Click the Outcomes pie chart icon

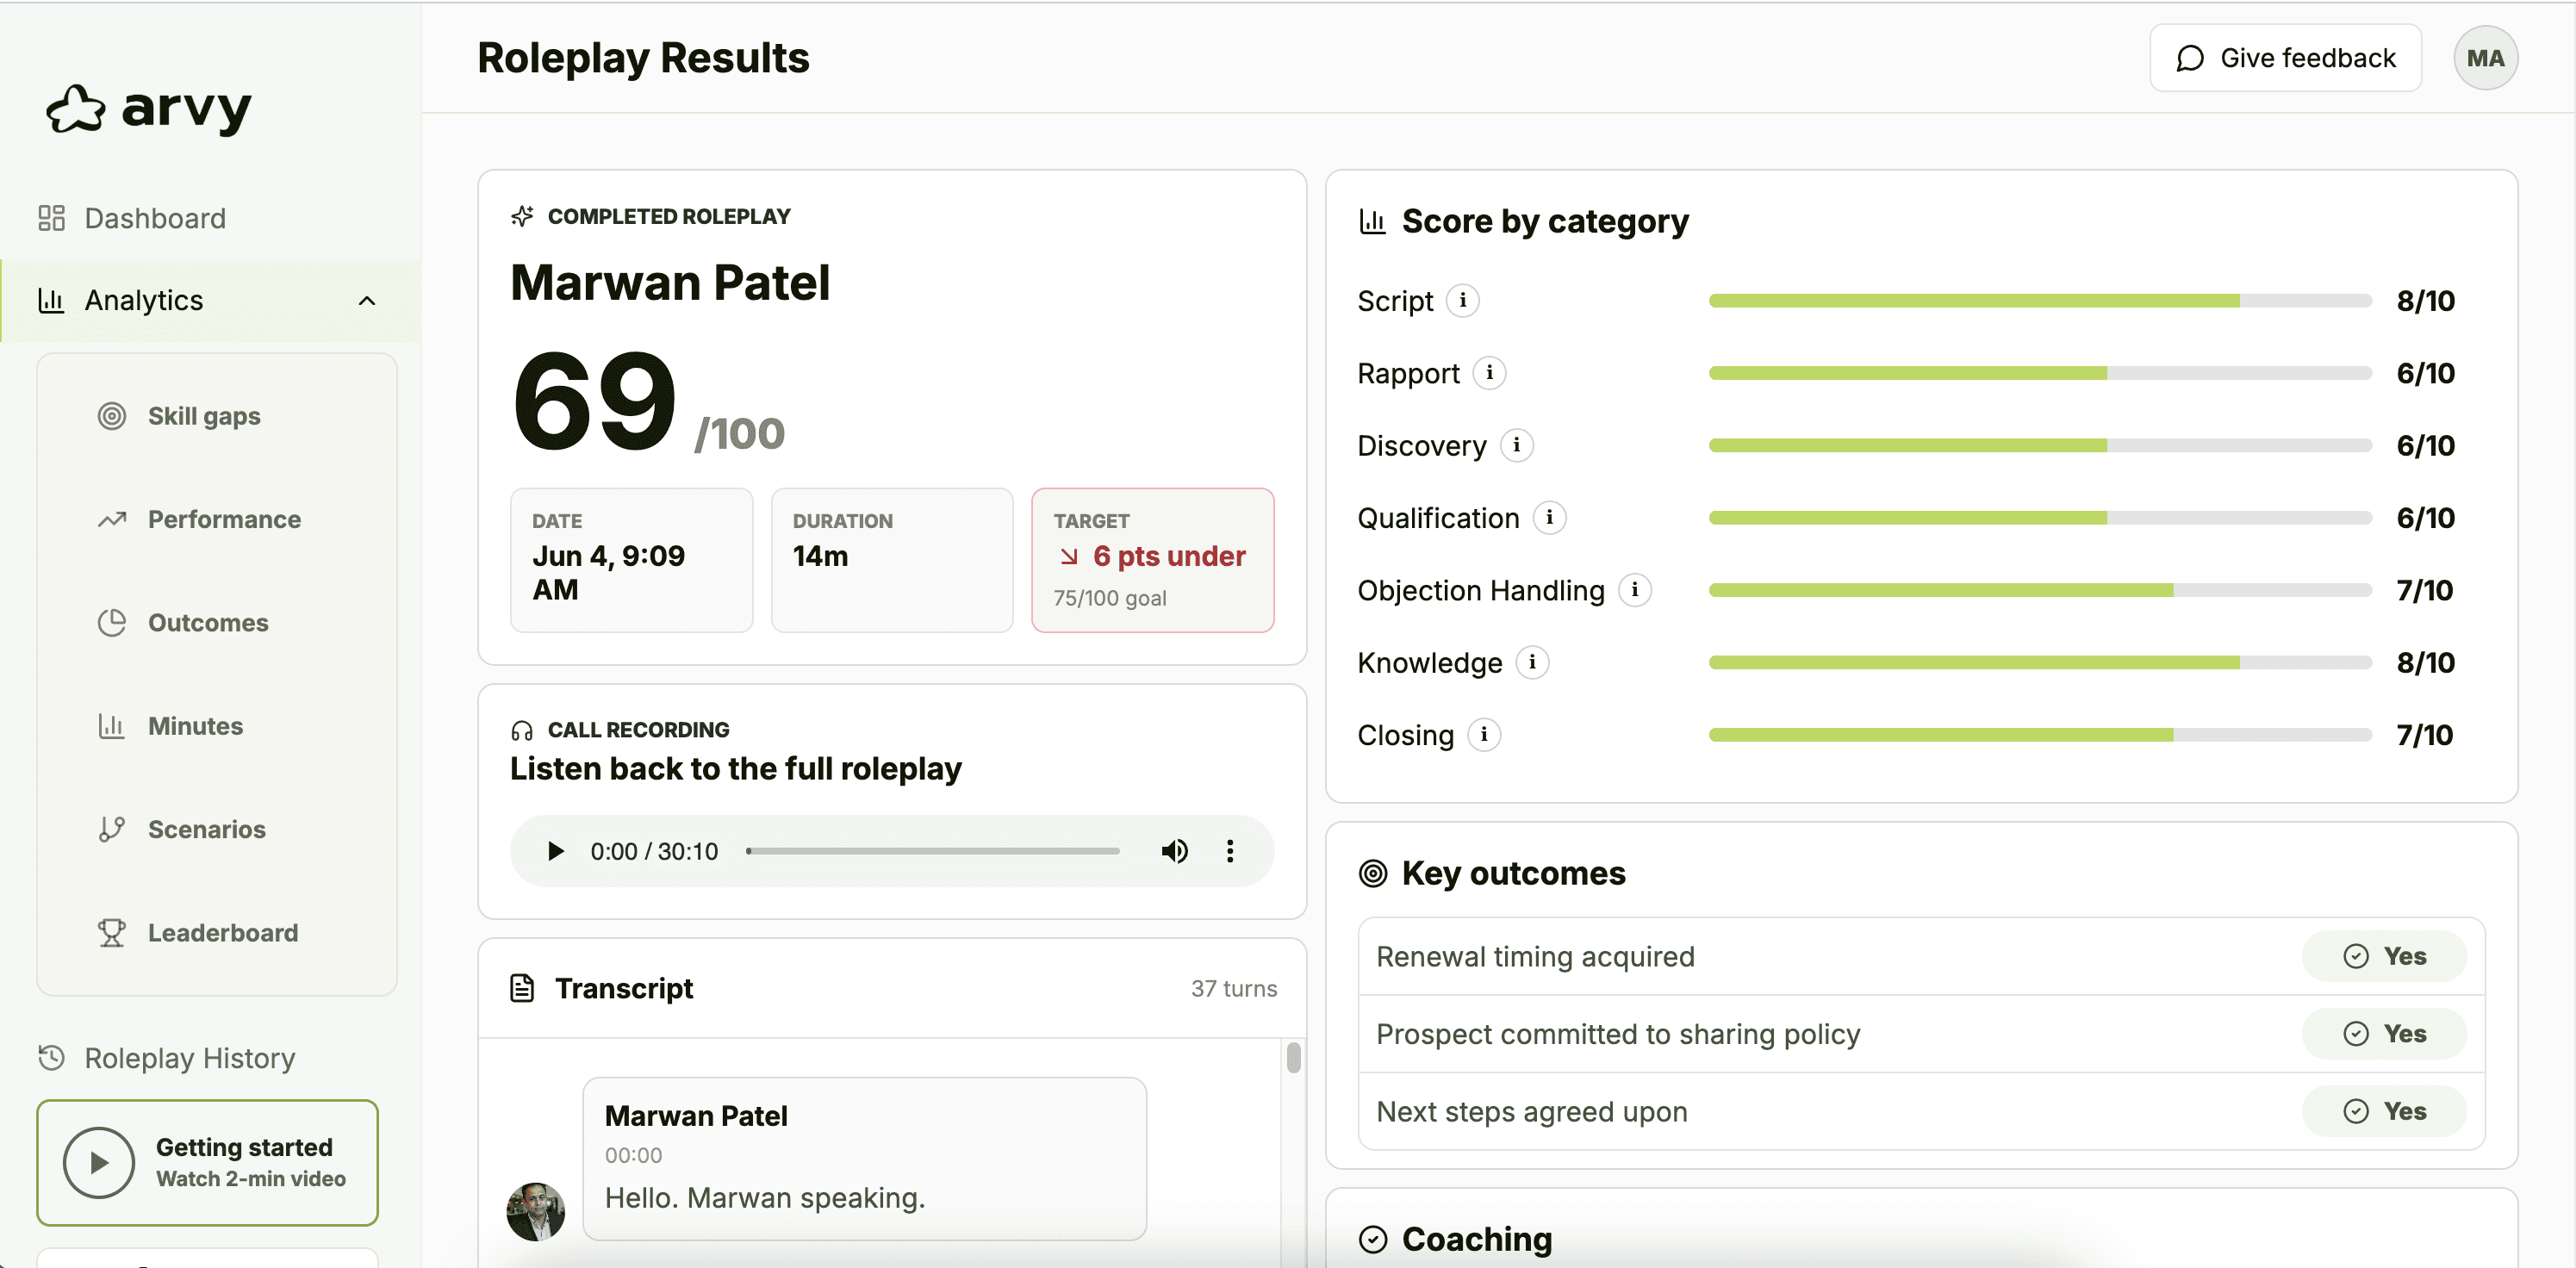112,622
